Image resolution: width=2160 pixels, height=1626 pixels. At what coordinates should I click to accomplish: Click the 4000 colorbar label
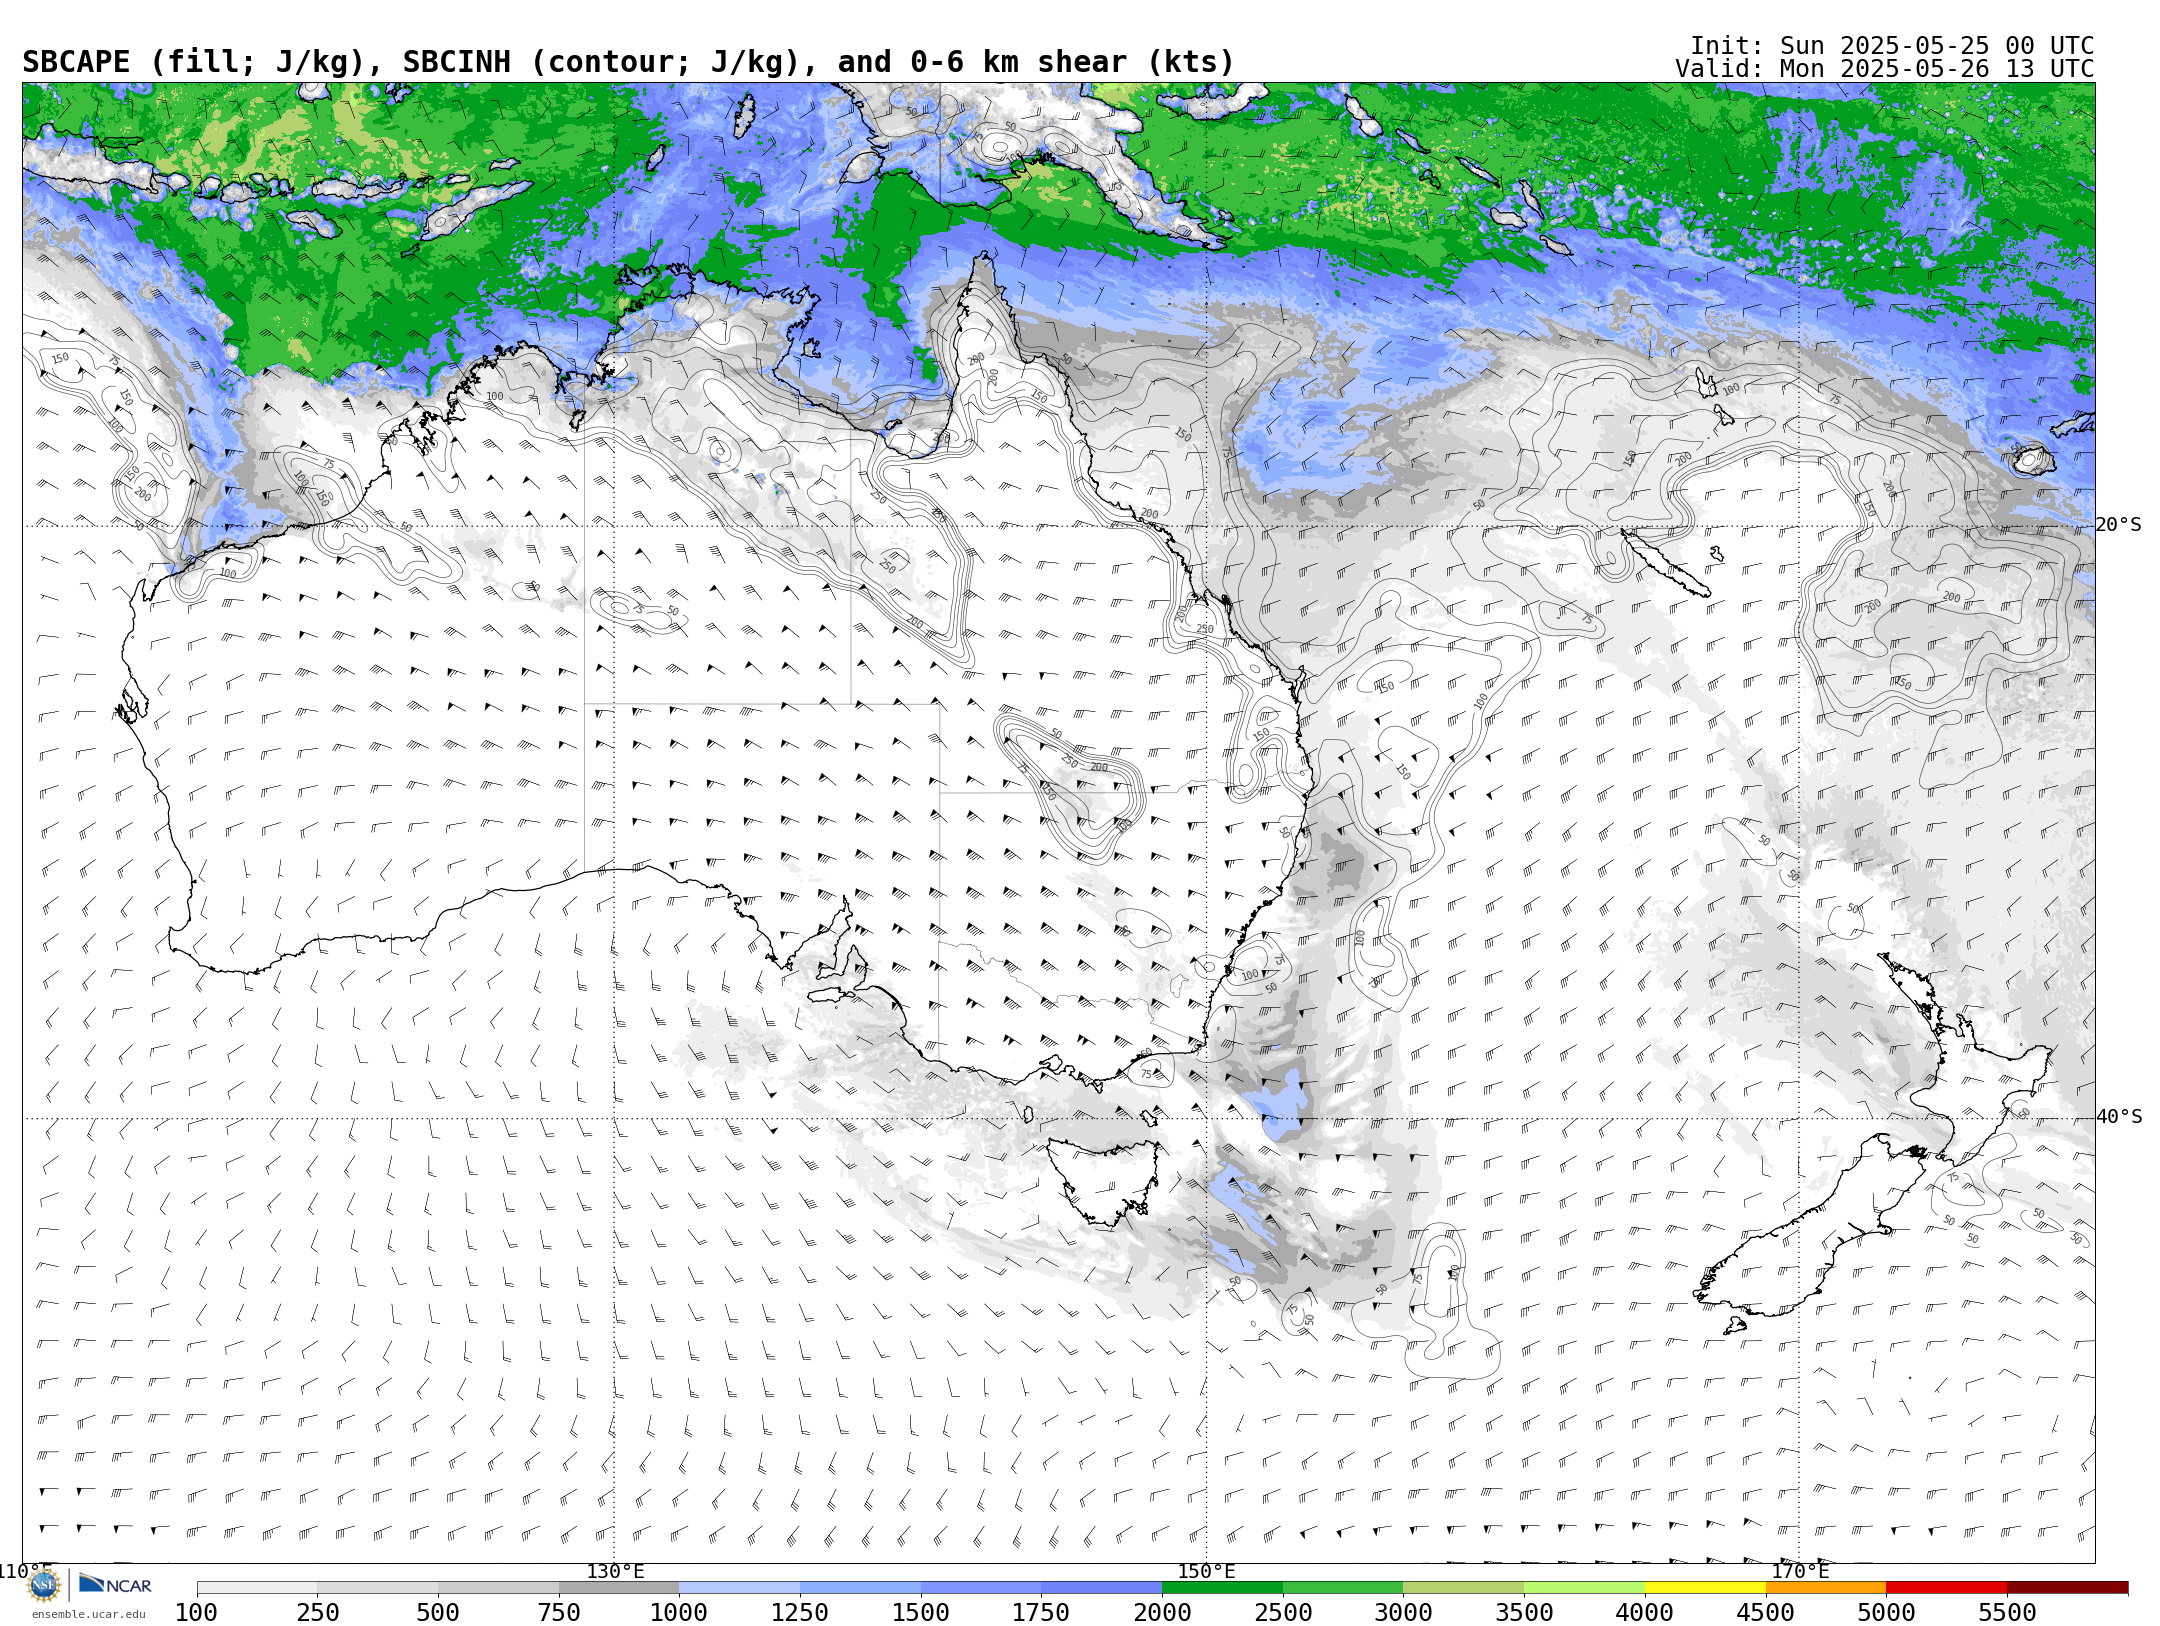[x=1645, y=1612]
